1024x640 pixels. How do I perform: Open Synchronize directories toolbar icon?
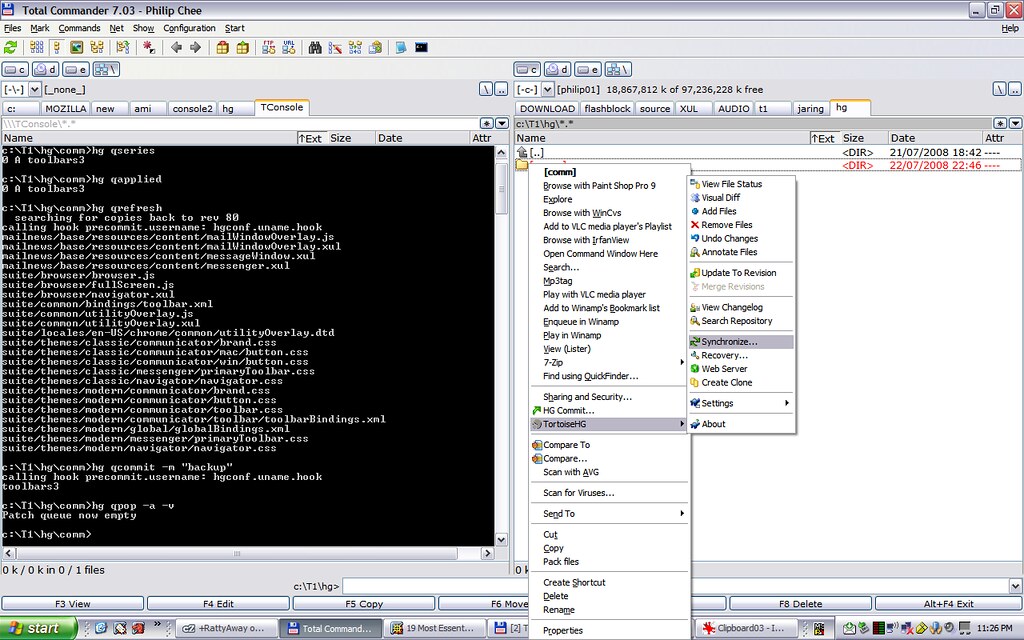click(355, 47)
